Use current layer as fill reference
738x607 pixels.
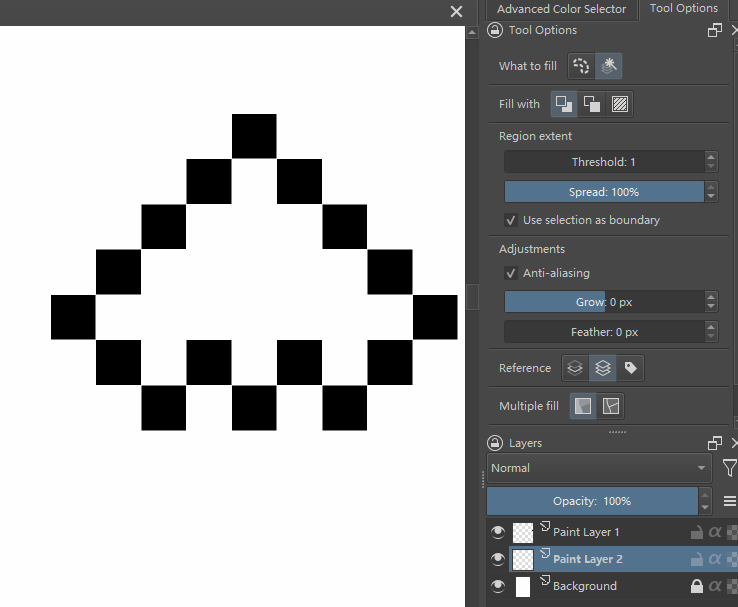click(x=575, y=368)
